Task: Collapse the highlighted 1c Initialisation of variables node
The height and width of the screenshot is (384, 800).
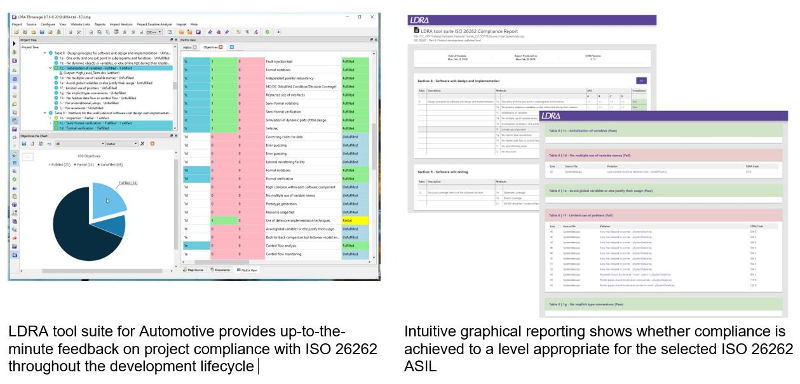Action: click(x=51, y=68)
